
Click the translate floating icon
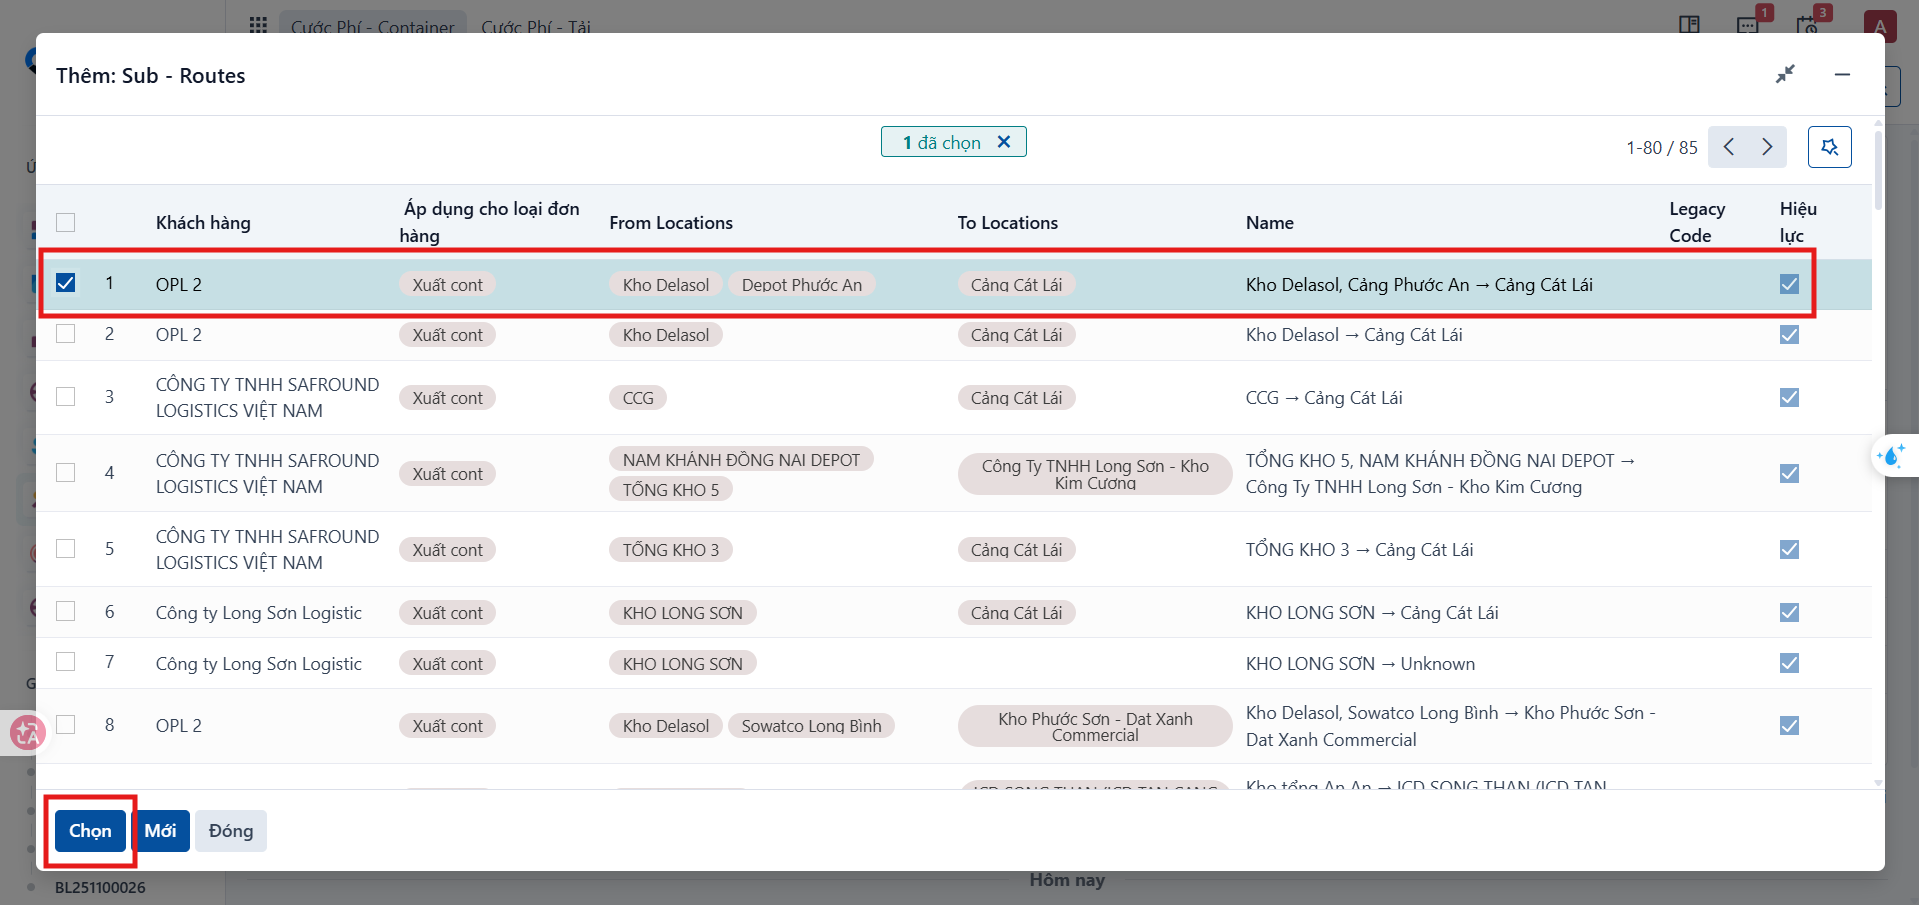27,733
